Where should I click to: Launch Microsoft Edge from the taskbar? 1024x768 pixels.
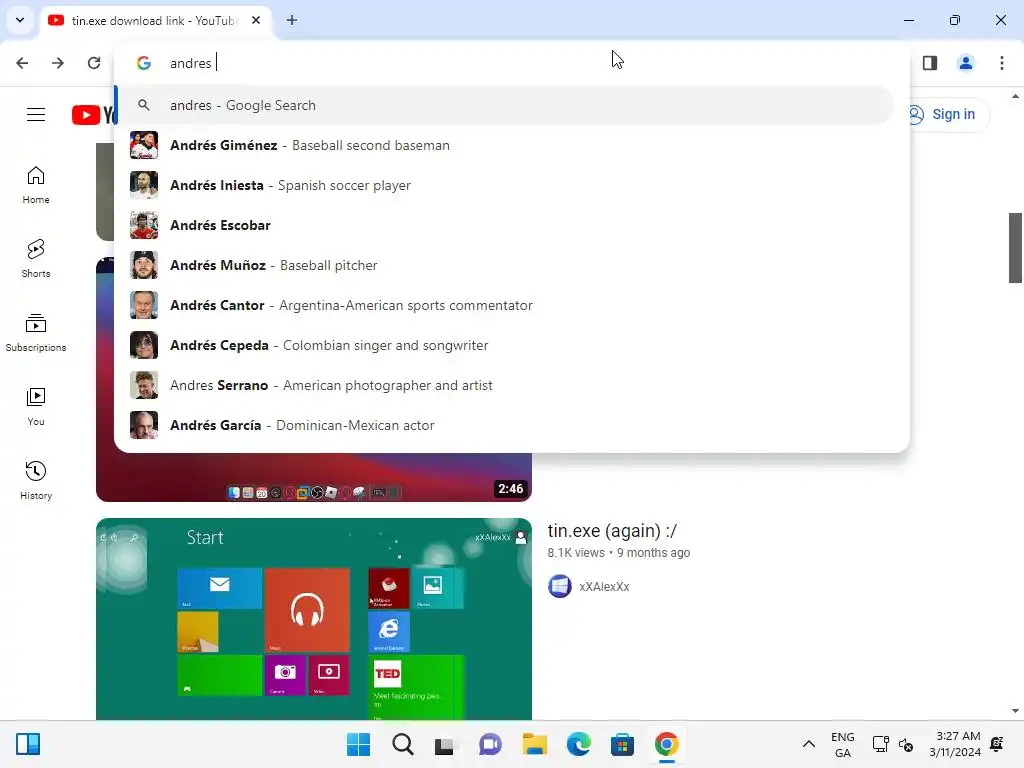pos(579,744)
